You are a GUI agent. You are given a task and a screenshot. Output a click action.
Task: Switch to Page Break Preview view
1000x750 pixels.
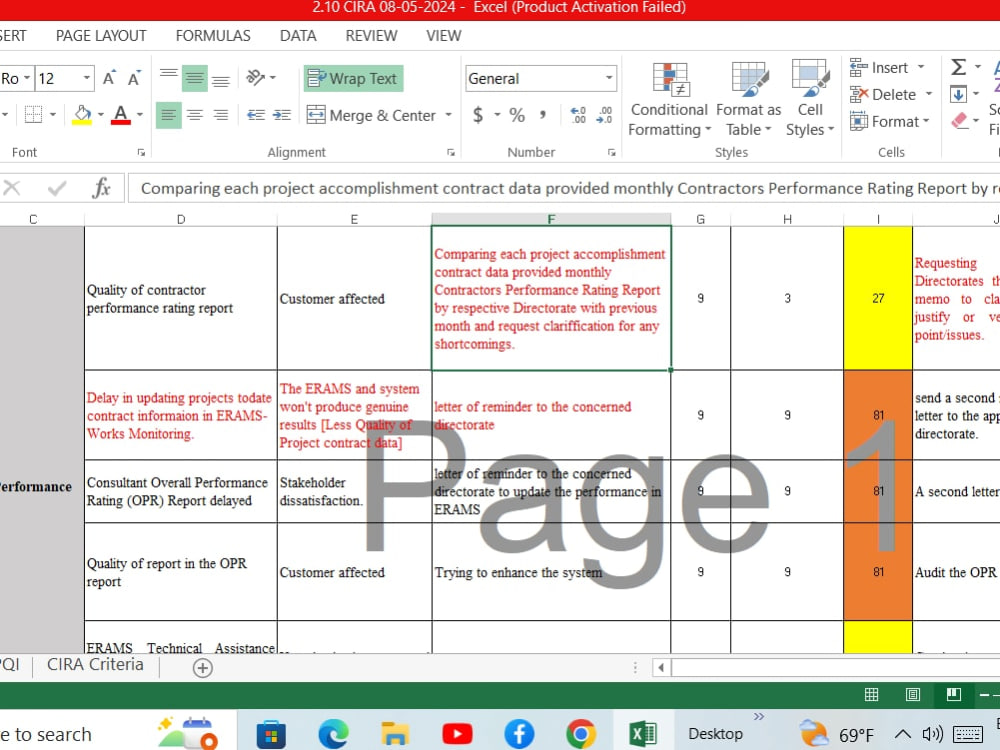coord(954,695)
